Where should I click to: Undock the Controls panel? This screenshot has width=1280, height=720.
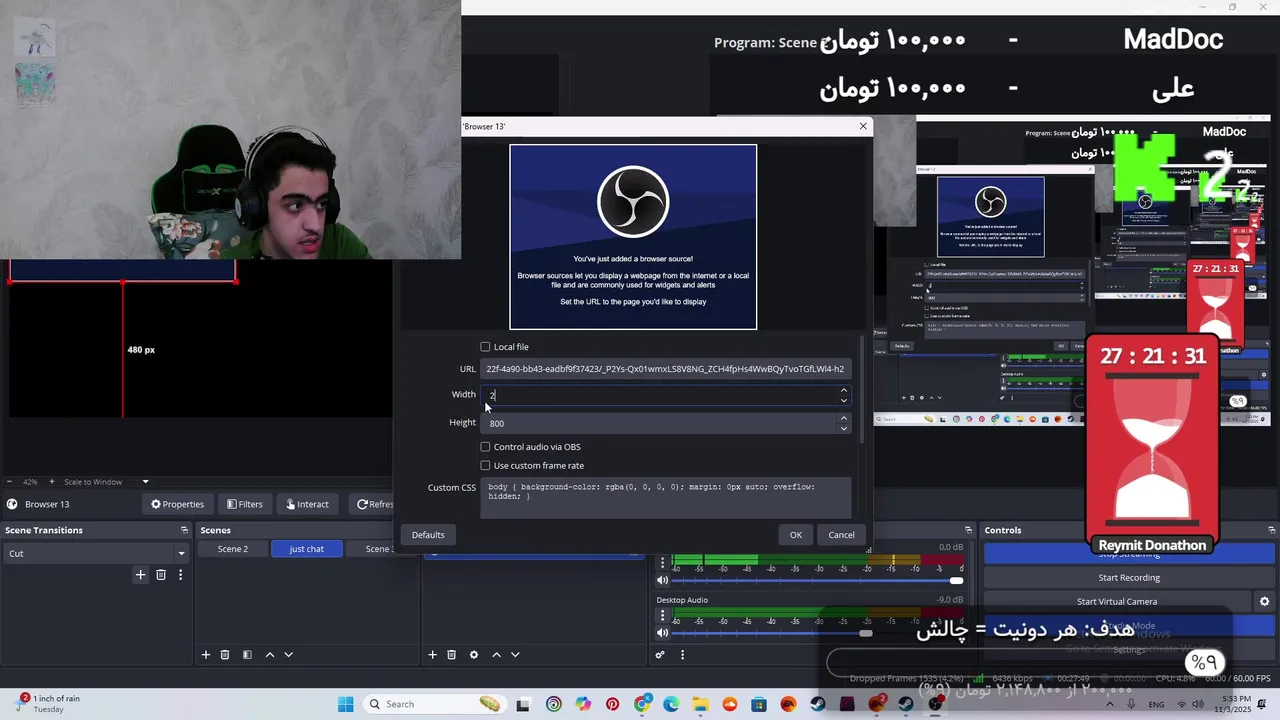click(1270, 530)
